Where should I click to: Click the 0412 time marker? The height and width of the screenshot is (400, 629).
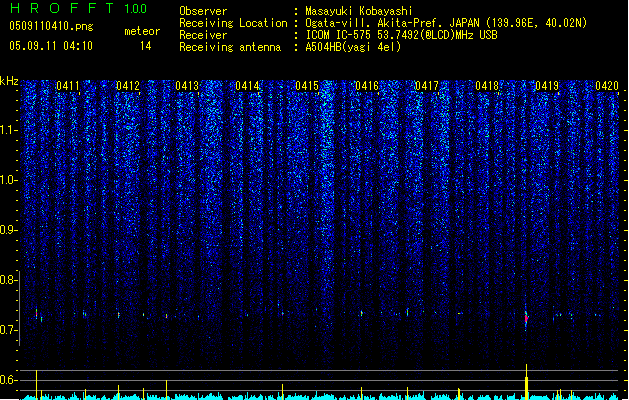[128, 86]
